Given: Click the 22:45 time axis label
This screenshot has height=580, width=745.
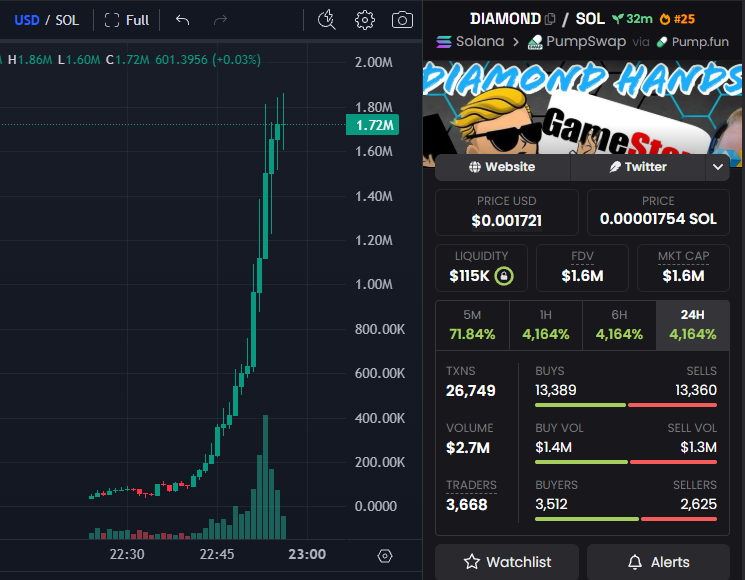Looking at the screenshot, I should 217,554.
